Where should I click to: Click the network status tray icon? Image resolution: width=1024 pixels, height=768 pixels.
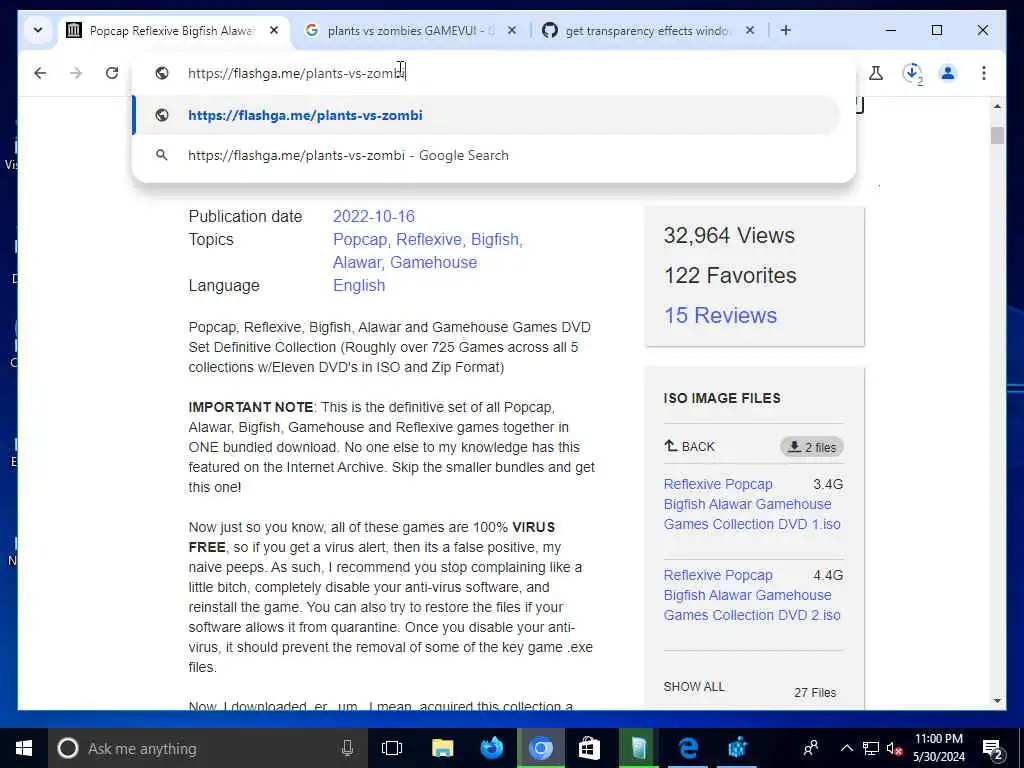[870, 748]
